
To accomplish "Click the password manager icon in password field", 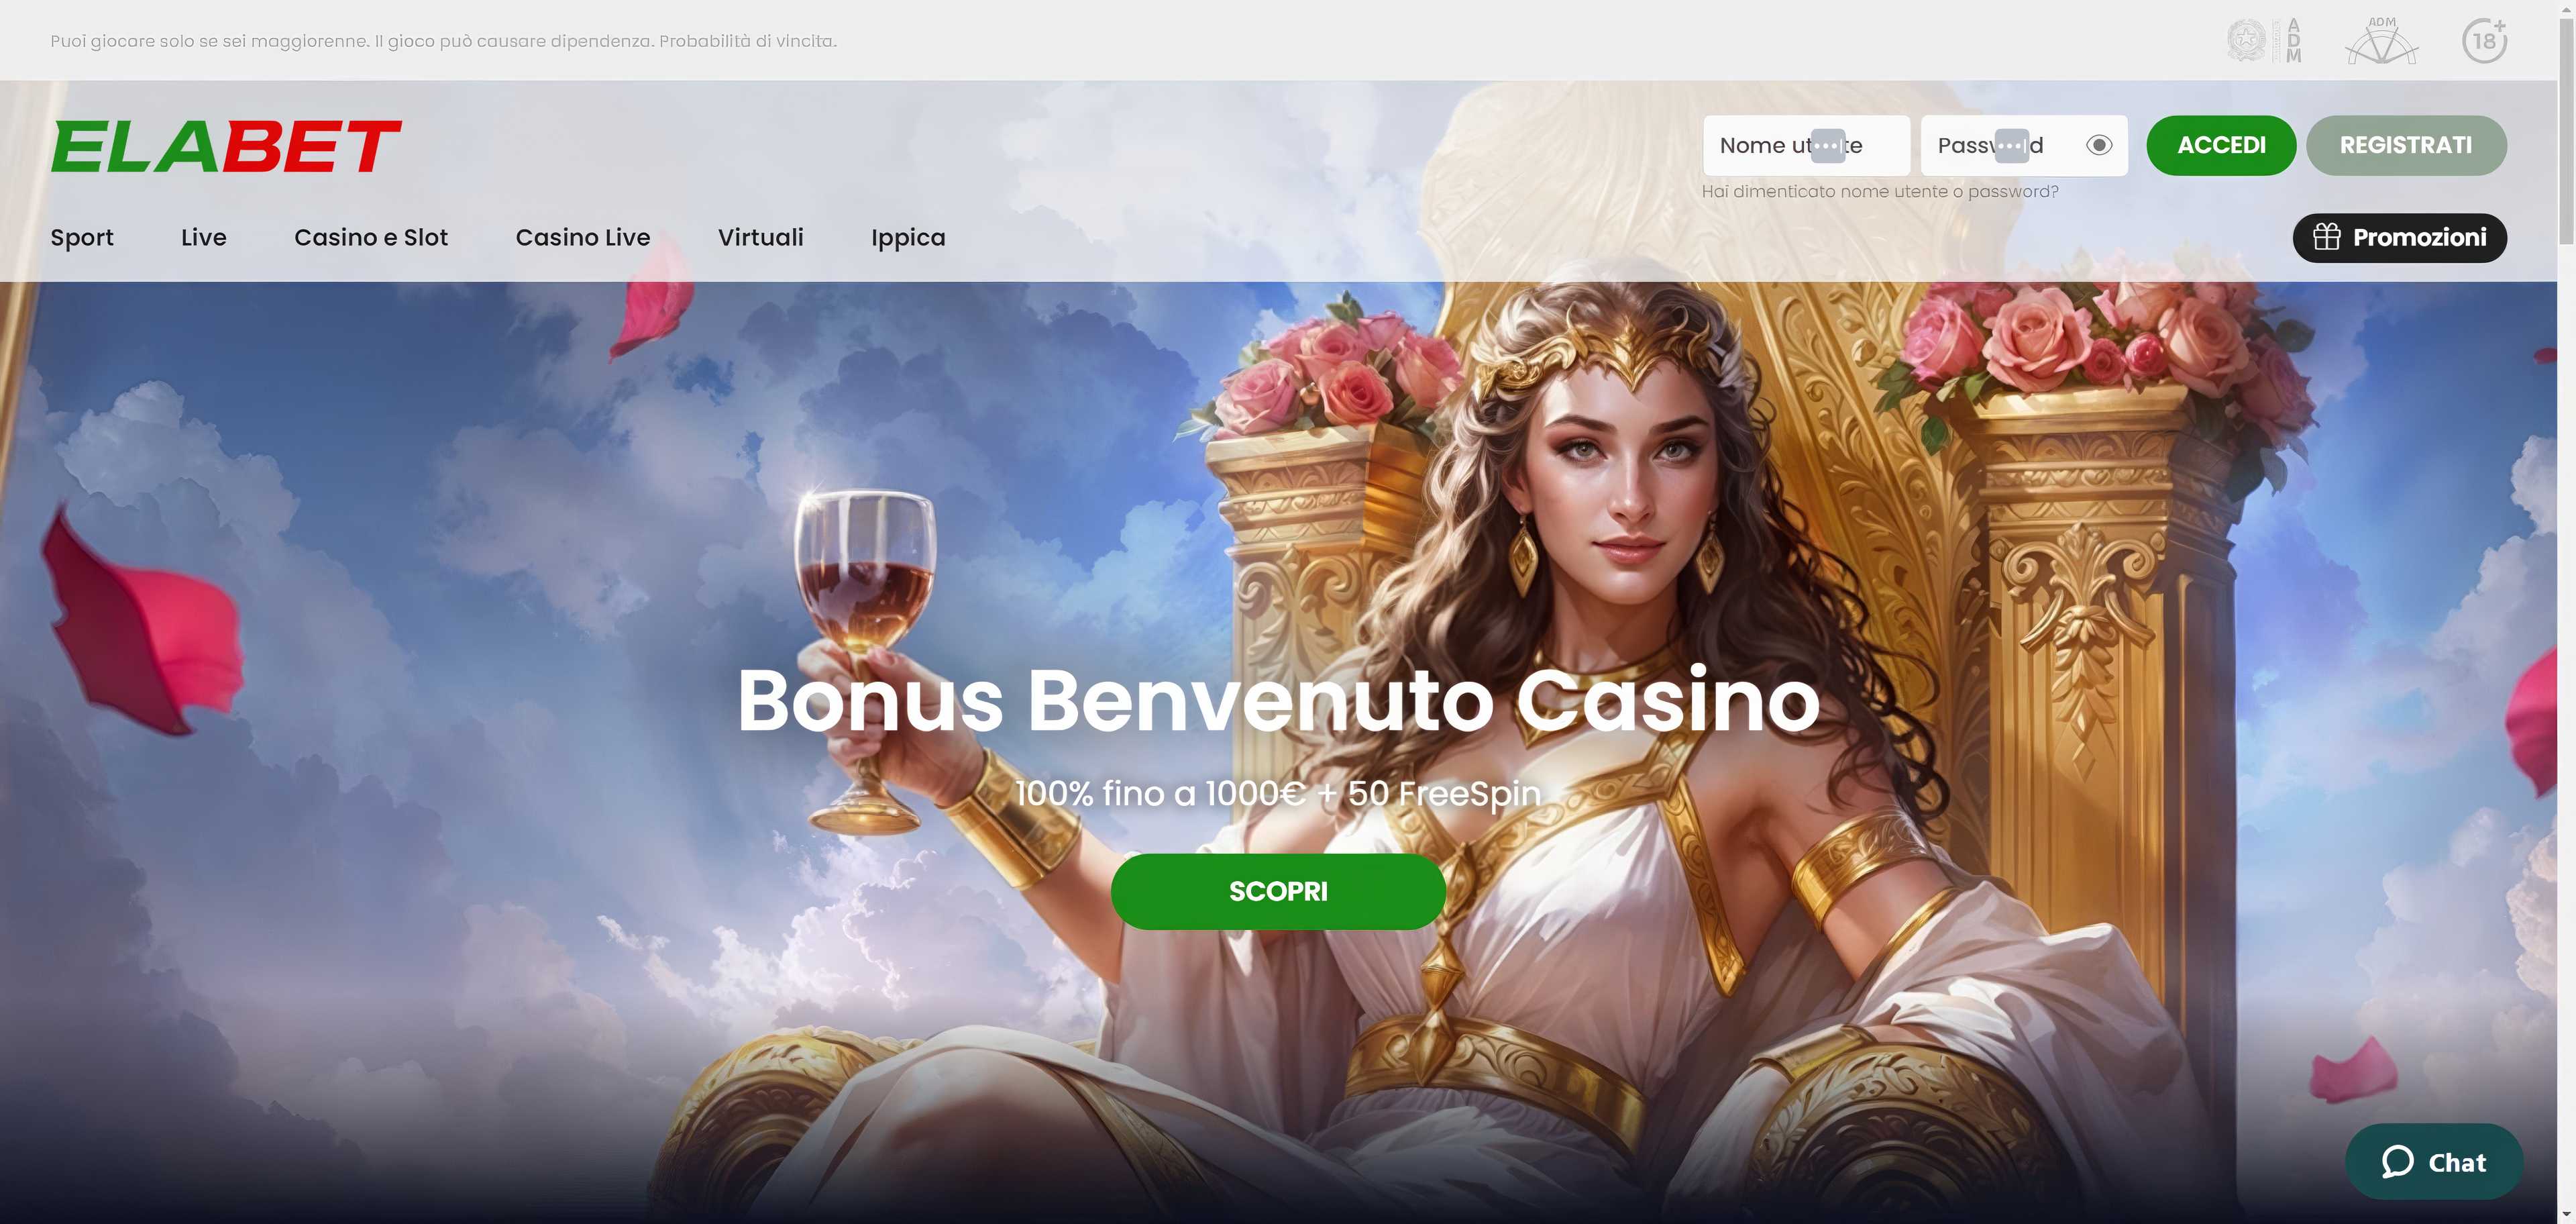I will pyautogui.click(x=2012, y=145).
